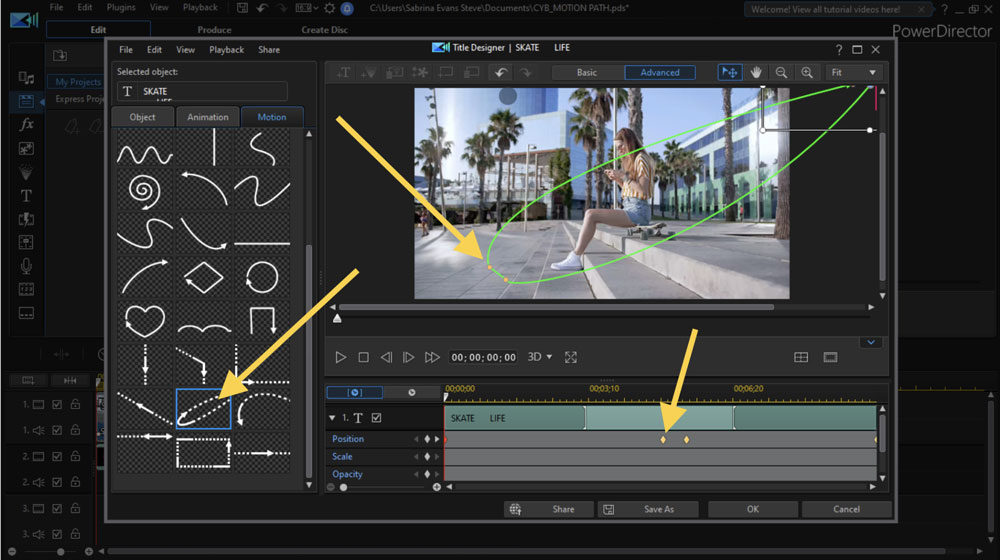
Task: Uncheck video track 1 enable checkbox
Action: [x=57, y=405]
